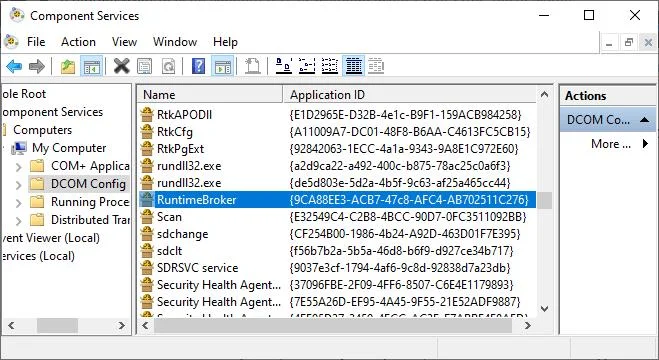The width and height of the screenshot is (659, 360).
Task: Expand Running Processes tree node
Action: 18,203
